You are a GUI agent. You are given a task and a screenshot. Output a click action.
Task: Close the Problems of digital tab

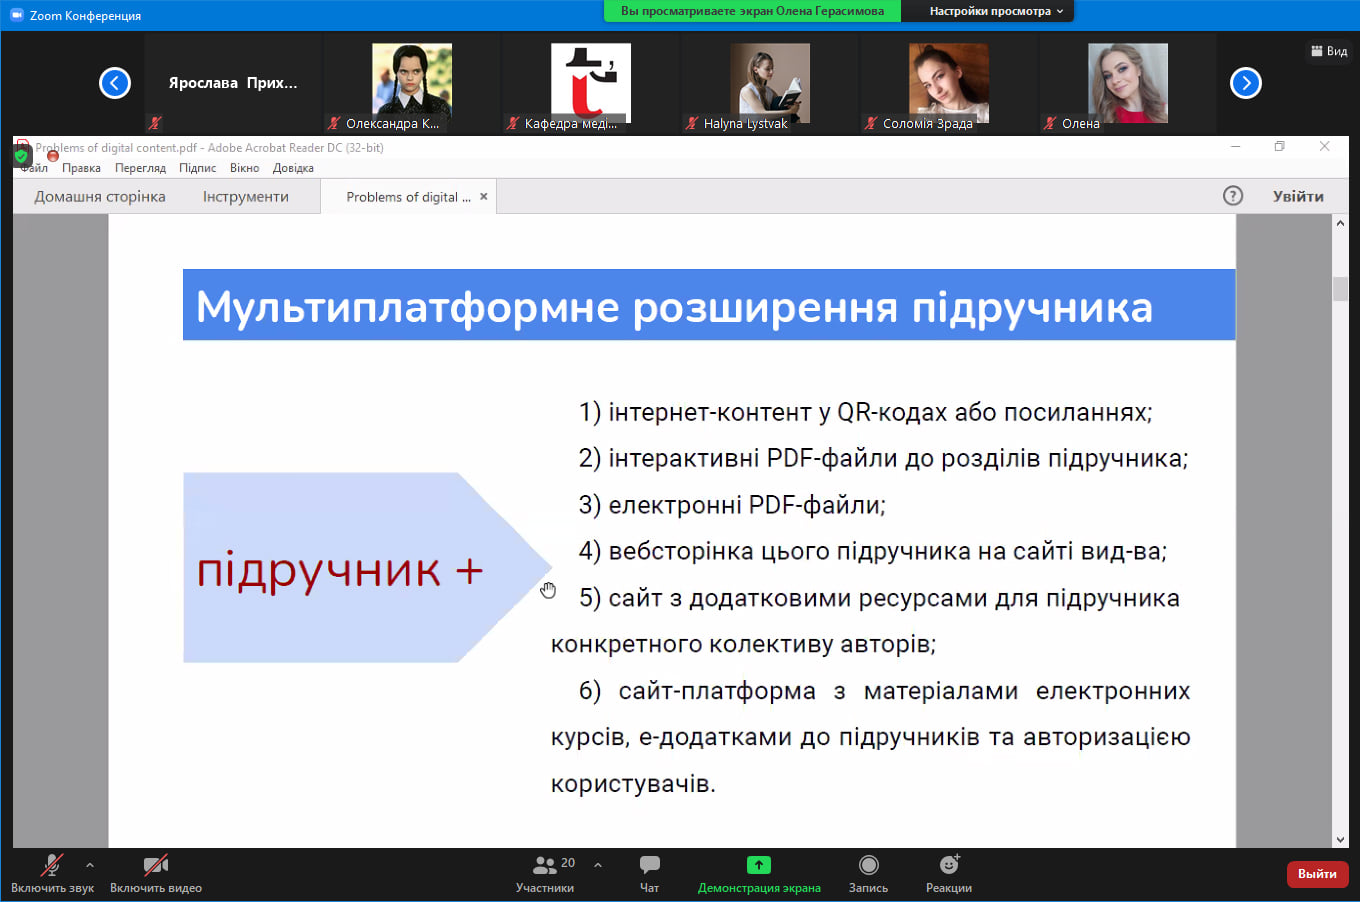pos(484,197)
